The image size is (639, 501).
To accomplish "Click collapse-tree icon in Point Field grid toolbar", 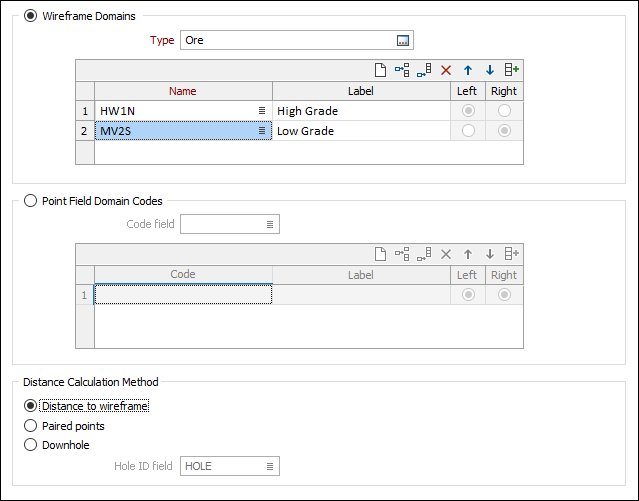I will [x=424, y=254].
